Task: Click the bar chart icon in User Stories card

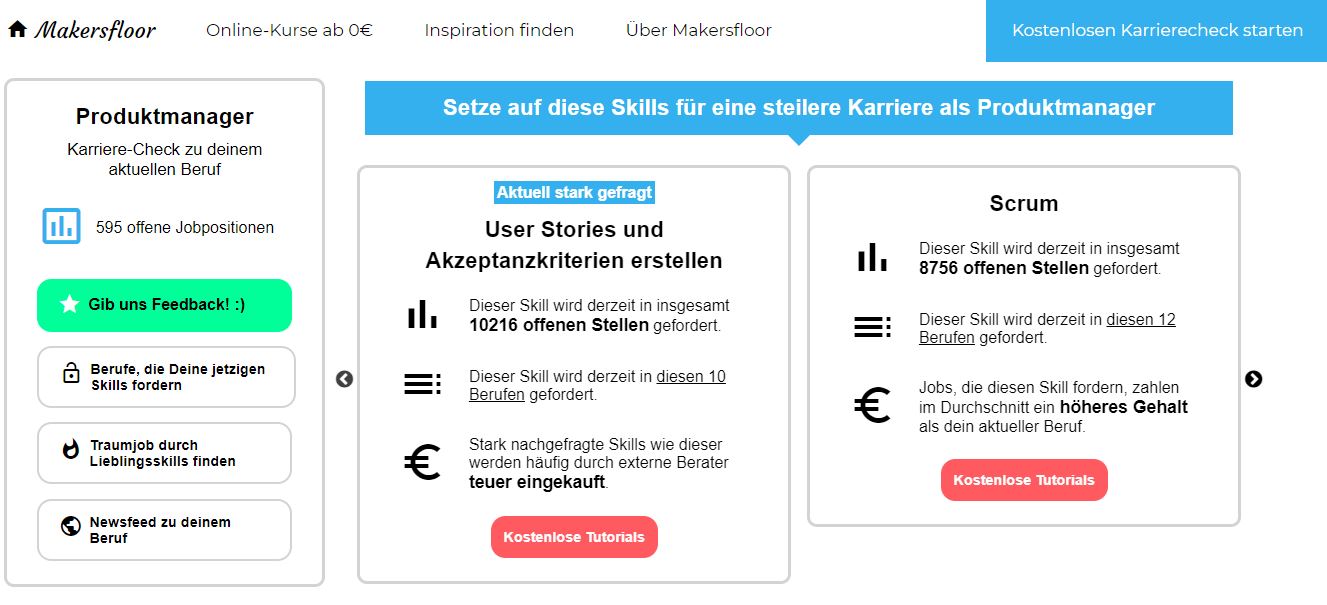Action: [422, 314]
